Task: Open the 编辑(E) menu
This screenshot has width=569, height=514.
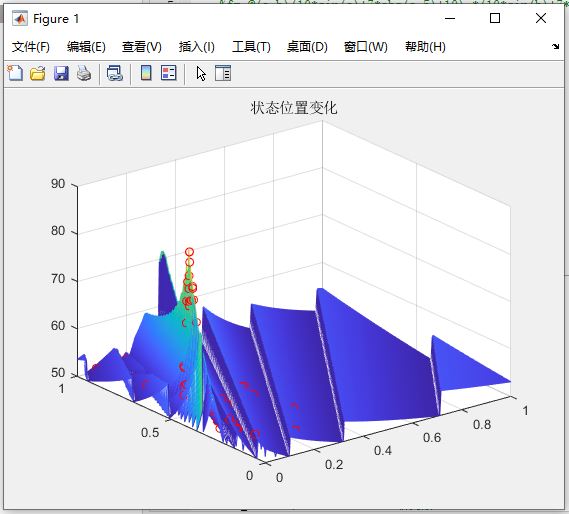Action: point(86,47)
